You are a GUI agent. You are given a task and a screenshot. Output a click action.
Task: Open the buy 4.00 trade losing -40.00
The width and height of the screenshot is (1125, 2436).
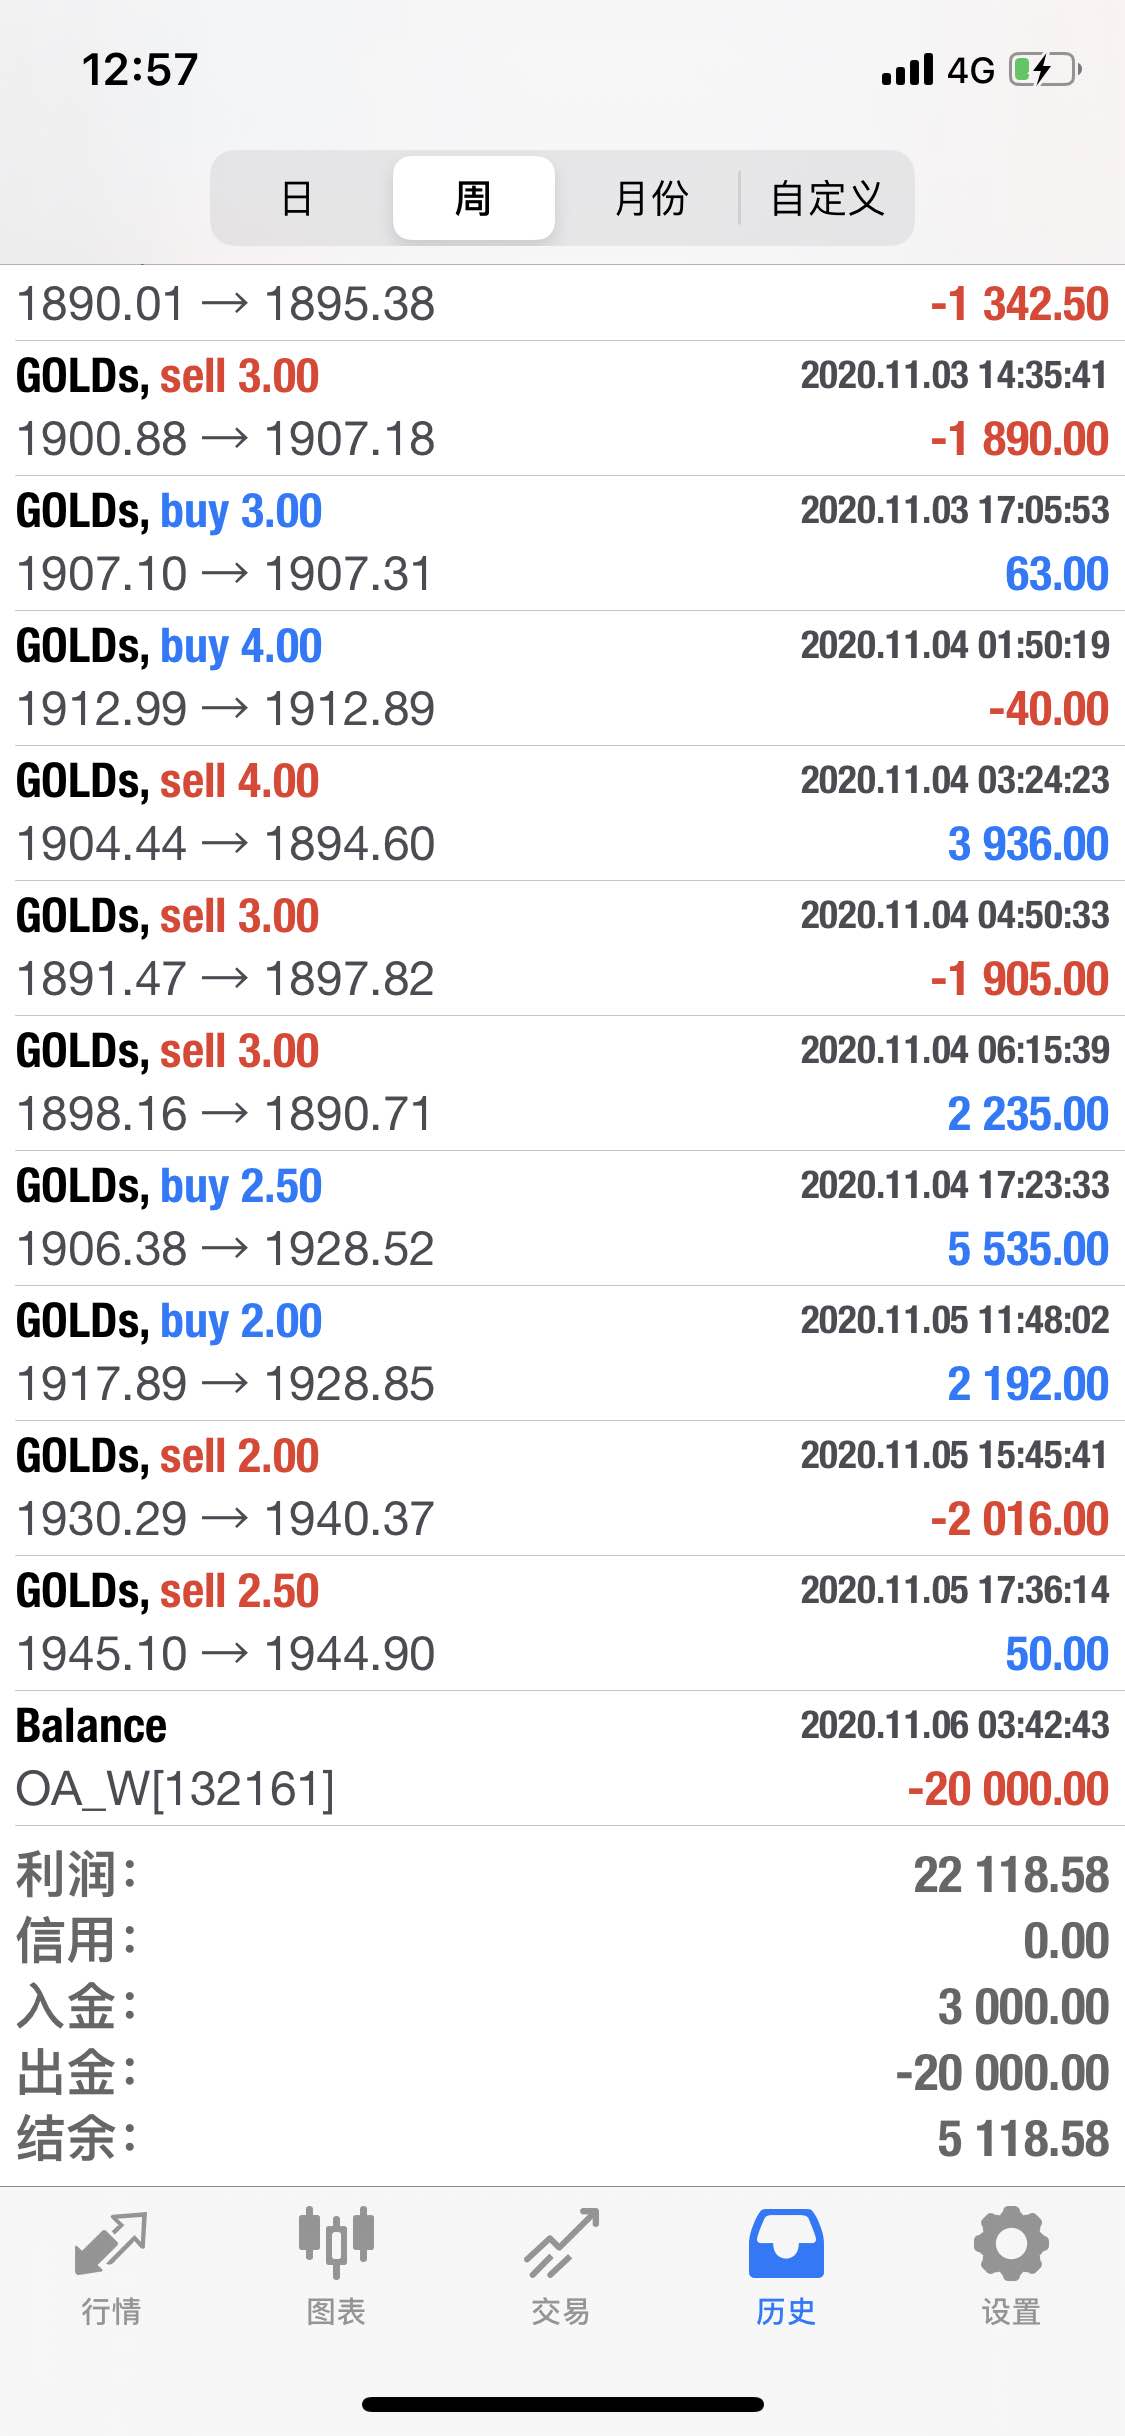point(562,678)
